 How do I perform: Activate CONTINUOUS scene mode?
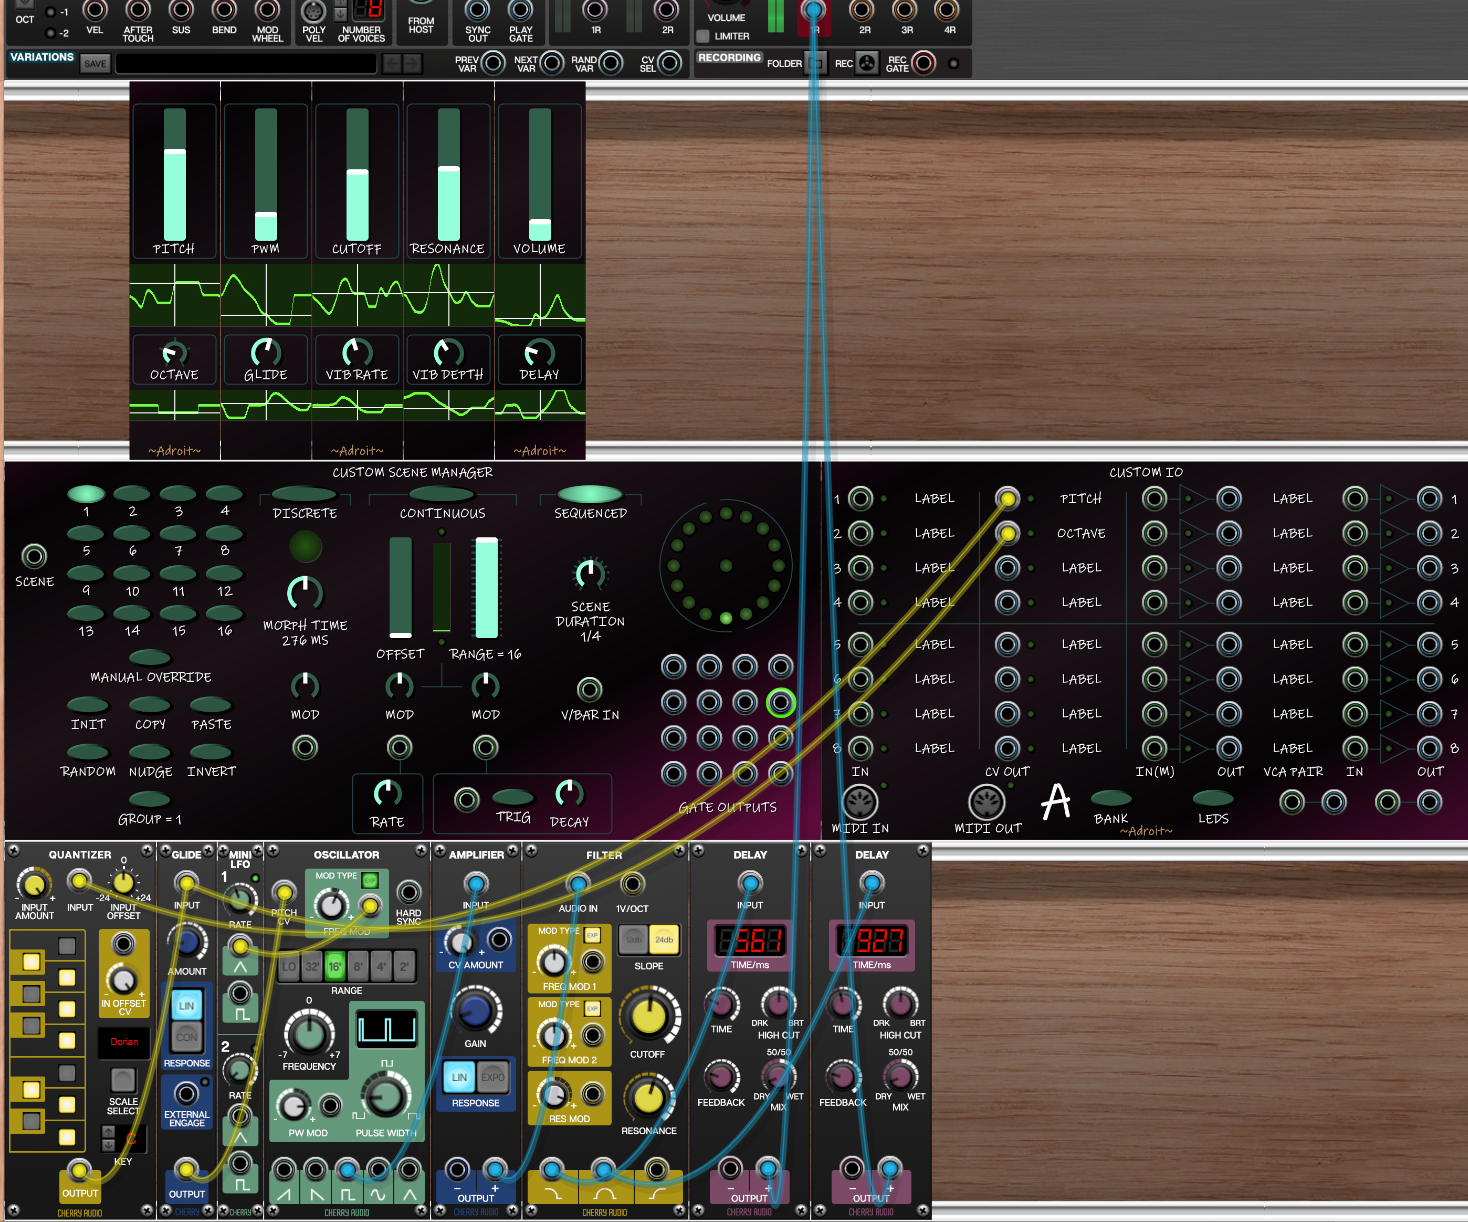(442, 494)
